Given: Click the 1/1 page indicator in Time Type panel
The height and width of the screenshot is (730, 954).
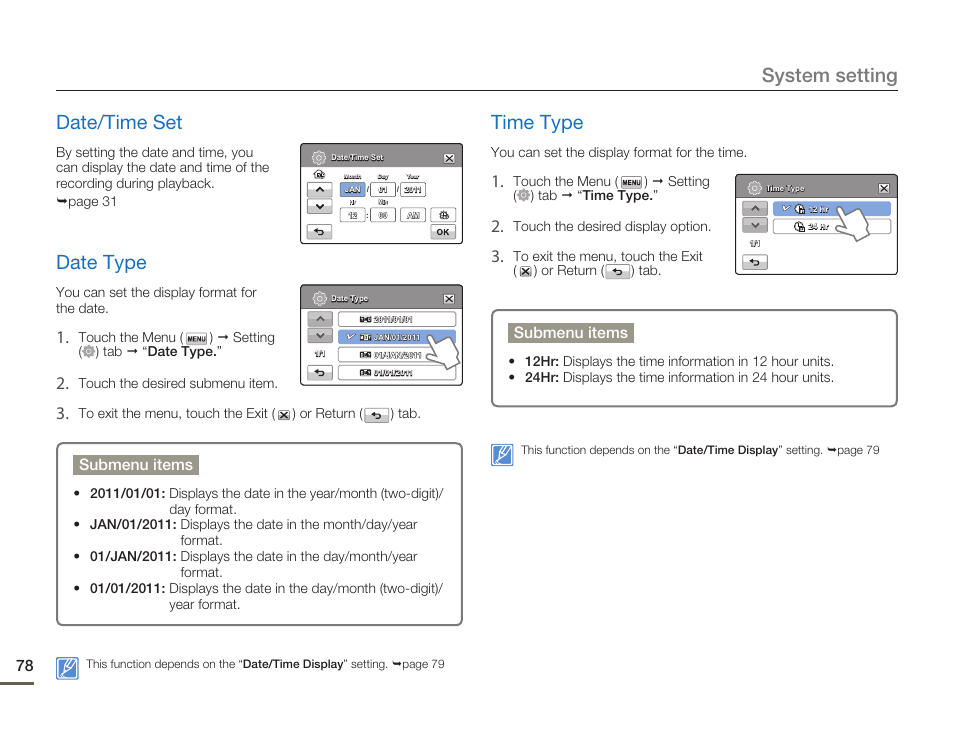Looking at the screenshot, I should pos(754,244).
